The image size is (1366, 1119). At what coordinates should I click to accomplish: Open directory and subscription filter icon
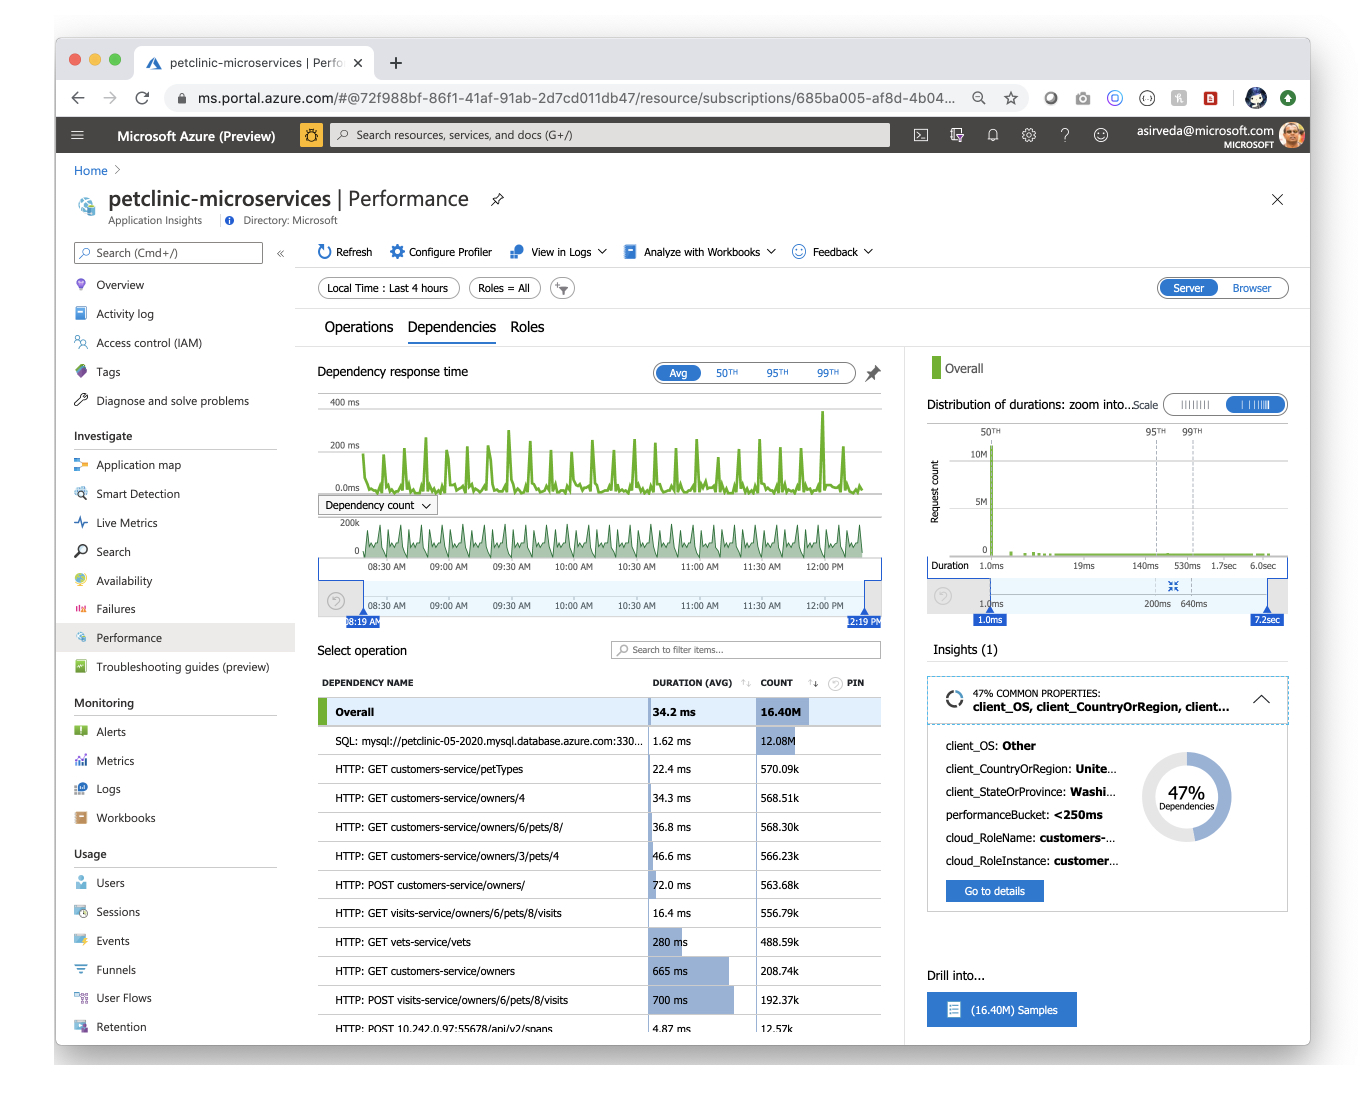pyautogui.click(x=957, y=135)
